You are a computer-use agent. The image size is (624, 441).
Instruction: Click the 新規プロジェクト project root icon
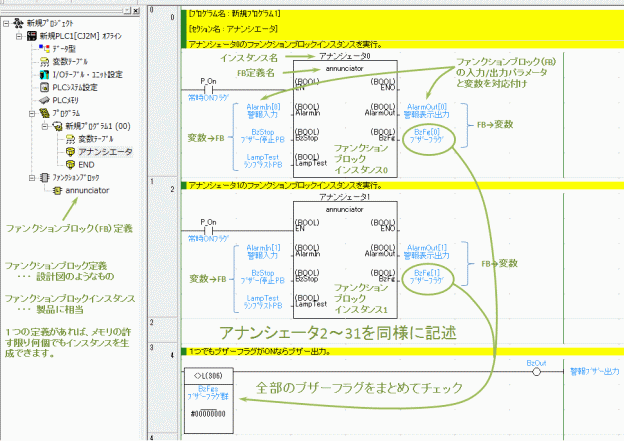[x=18, y=23]
